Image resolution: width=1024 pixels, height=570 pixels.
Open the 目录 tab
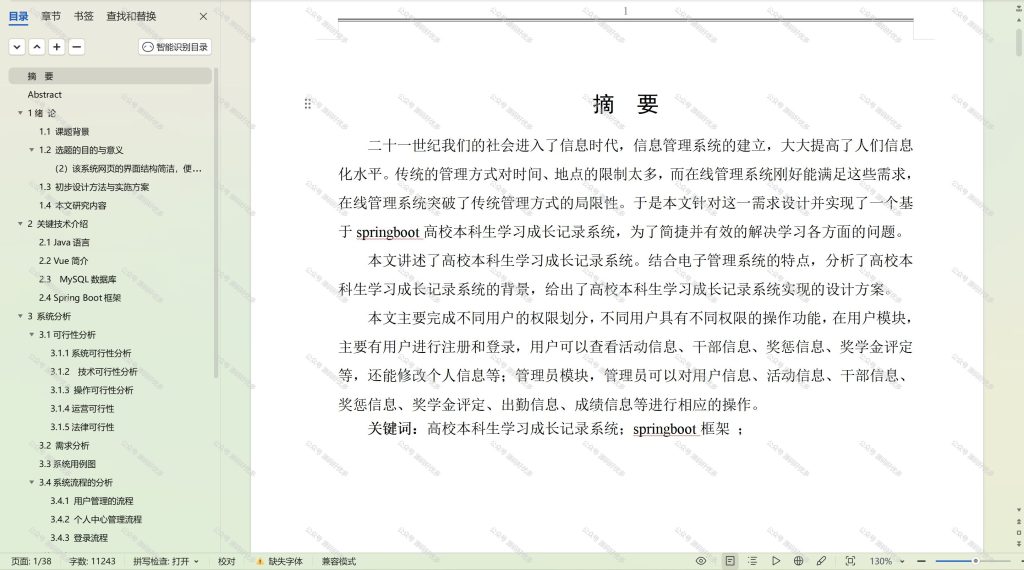(x=18, y=16)
